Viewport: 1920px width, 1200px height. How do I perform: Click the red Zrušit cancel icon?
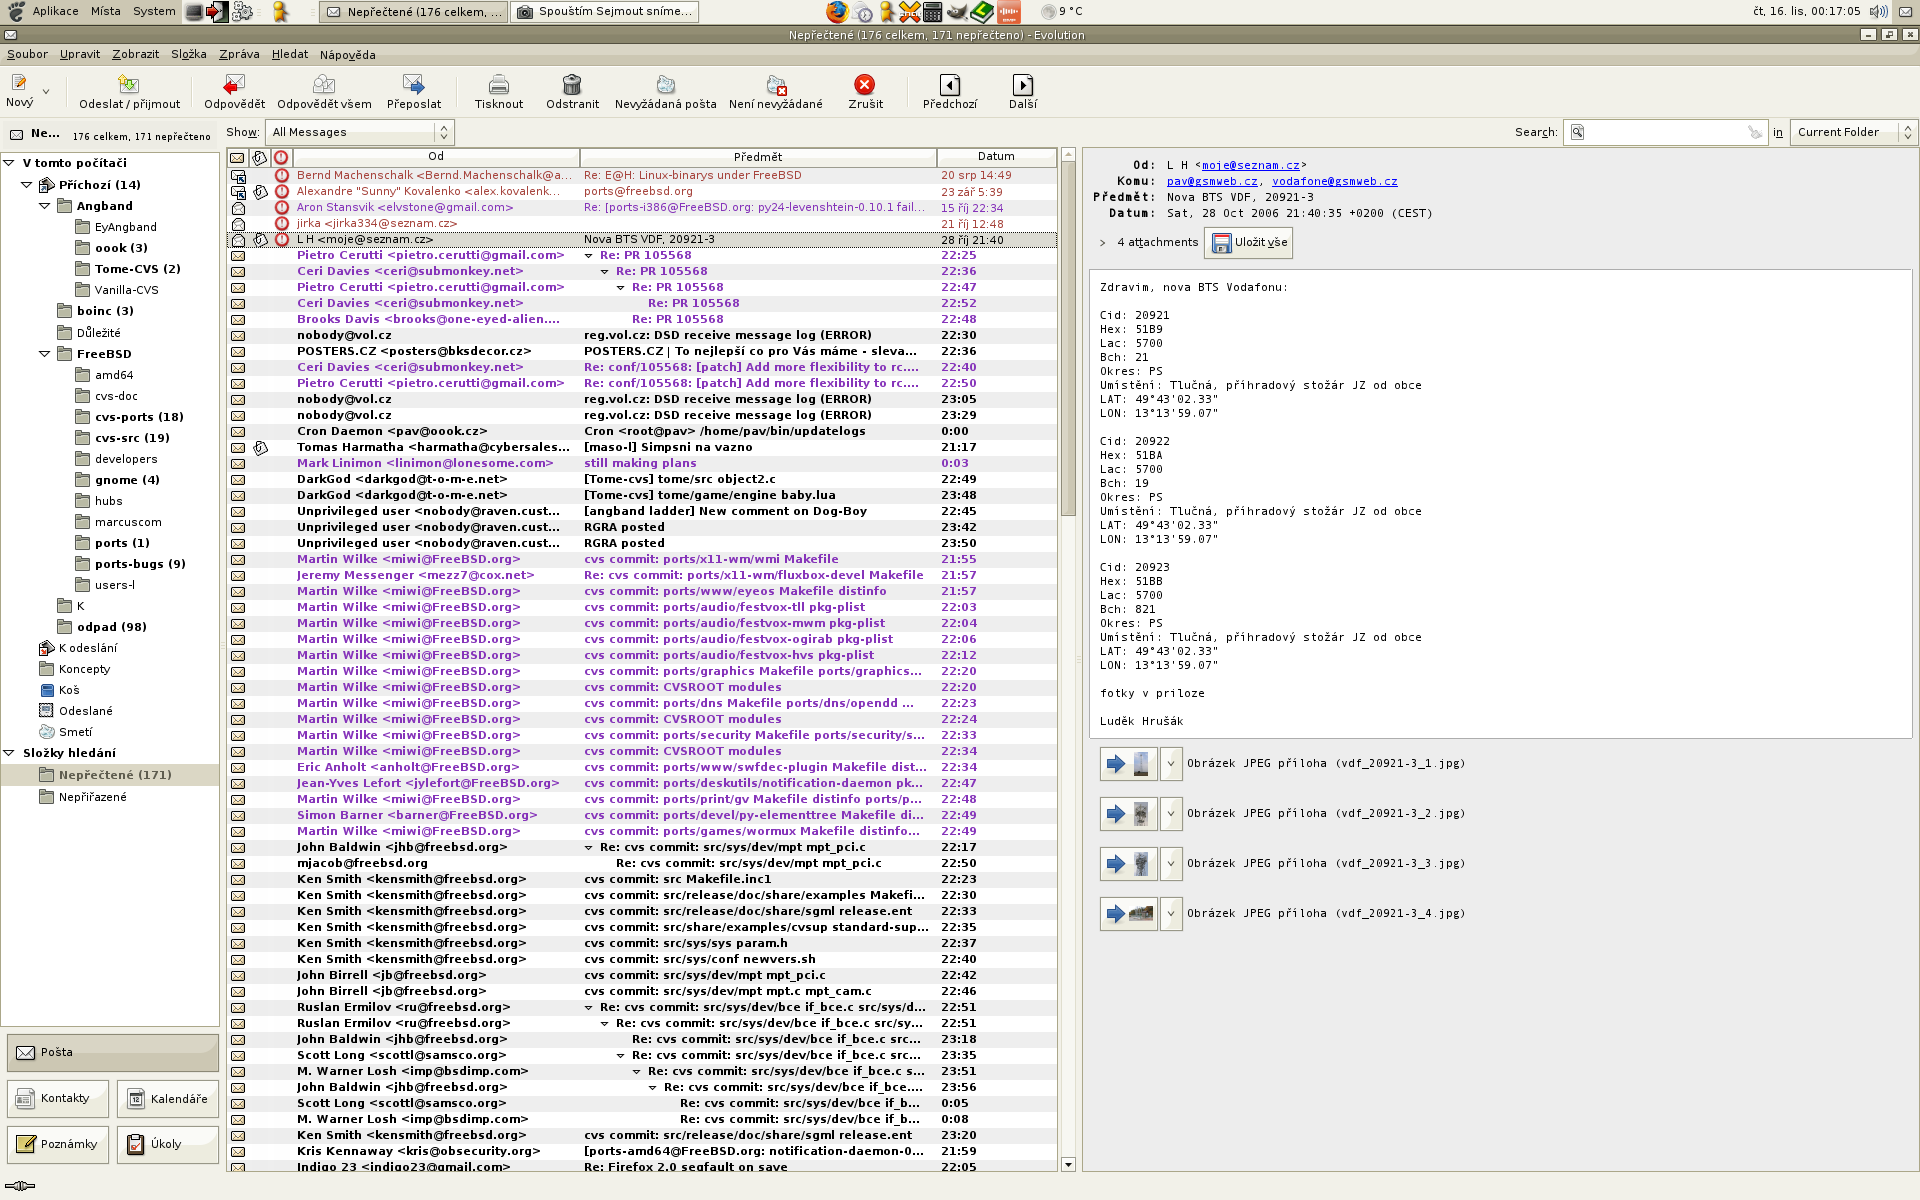[865, 85]
